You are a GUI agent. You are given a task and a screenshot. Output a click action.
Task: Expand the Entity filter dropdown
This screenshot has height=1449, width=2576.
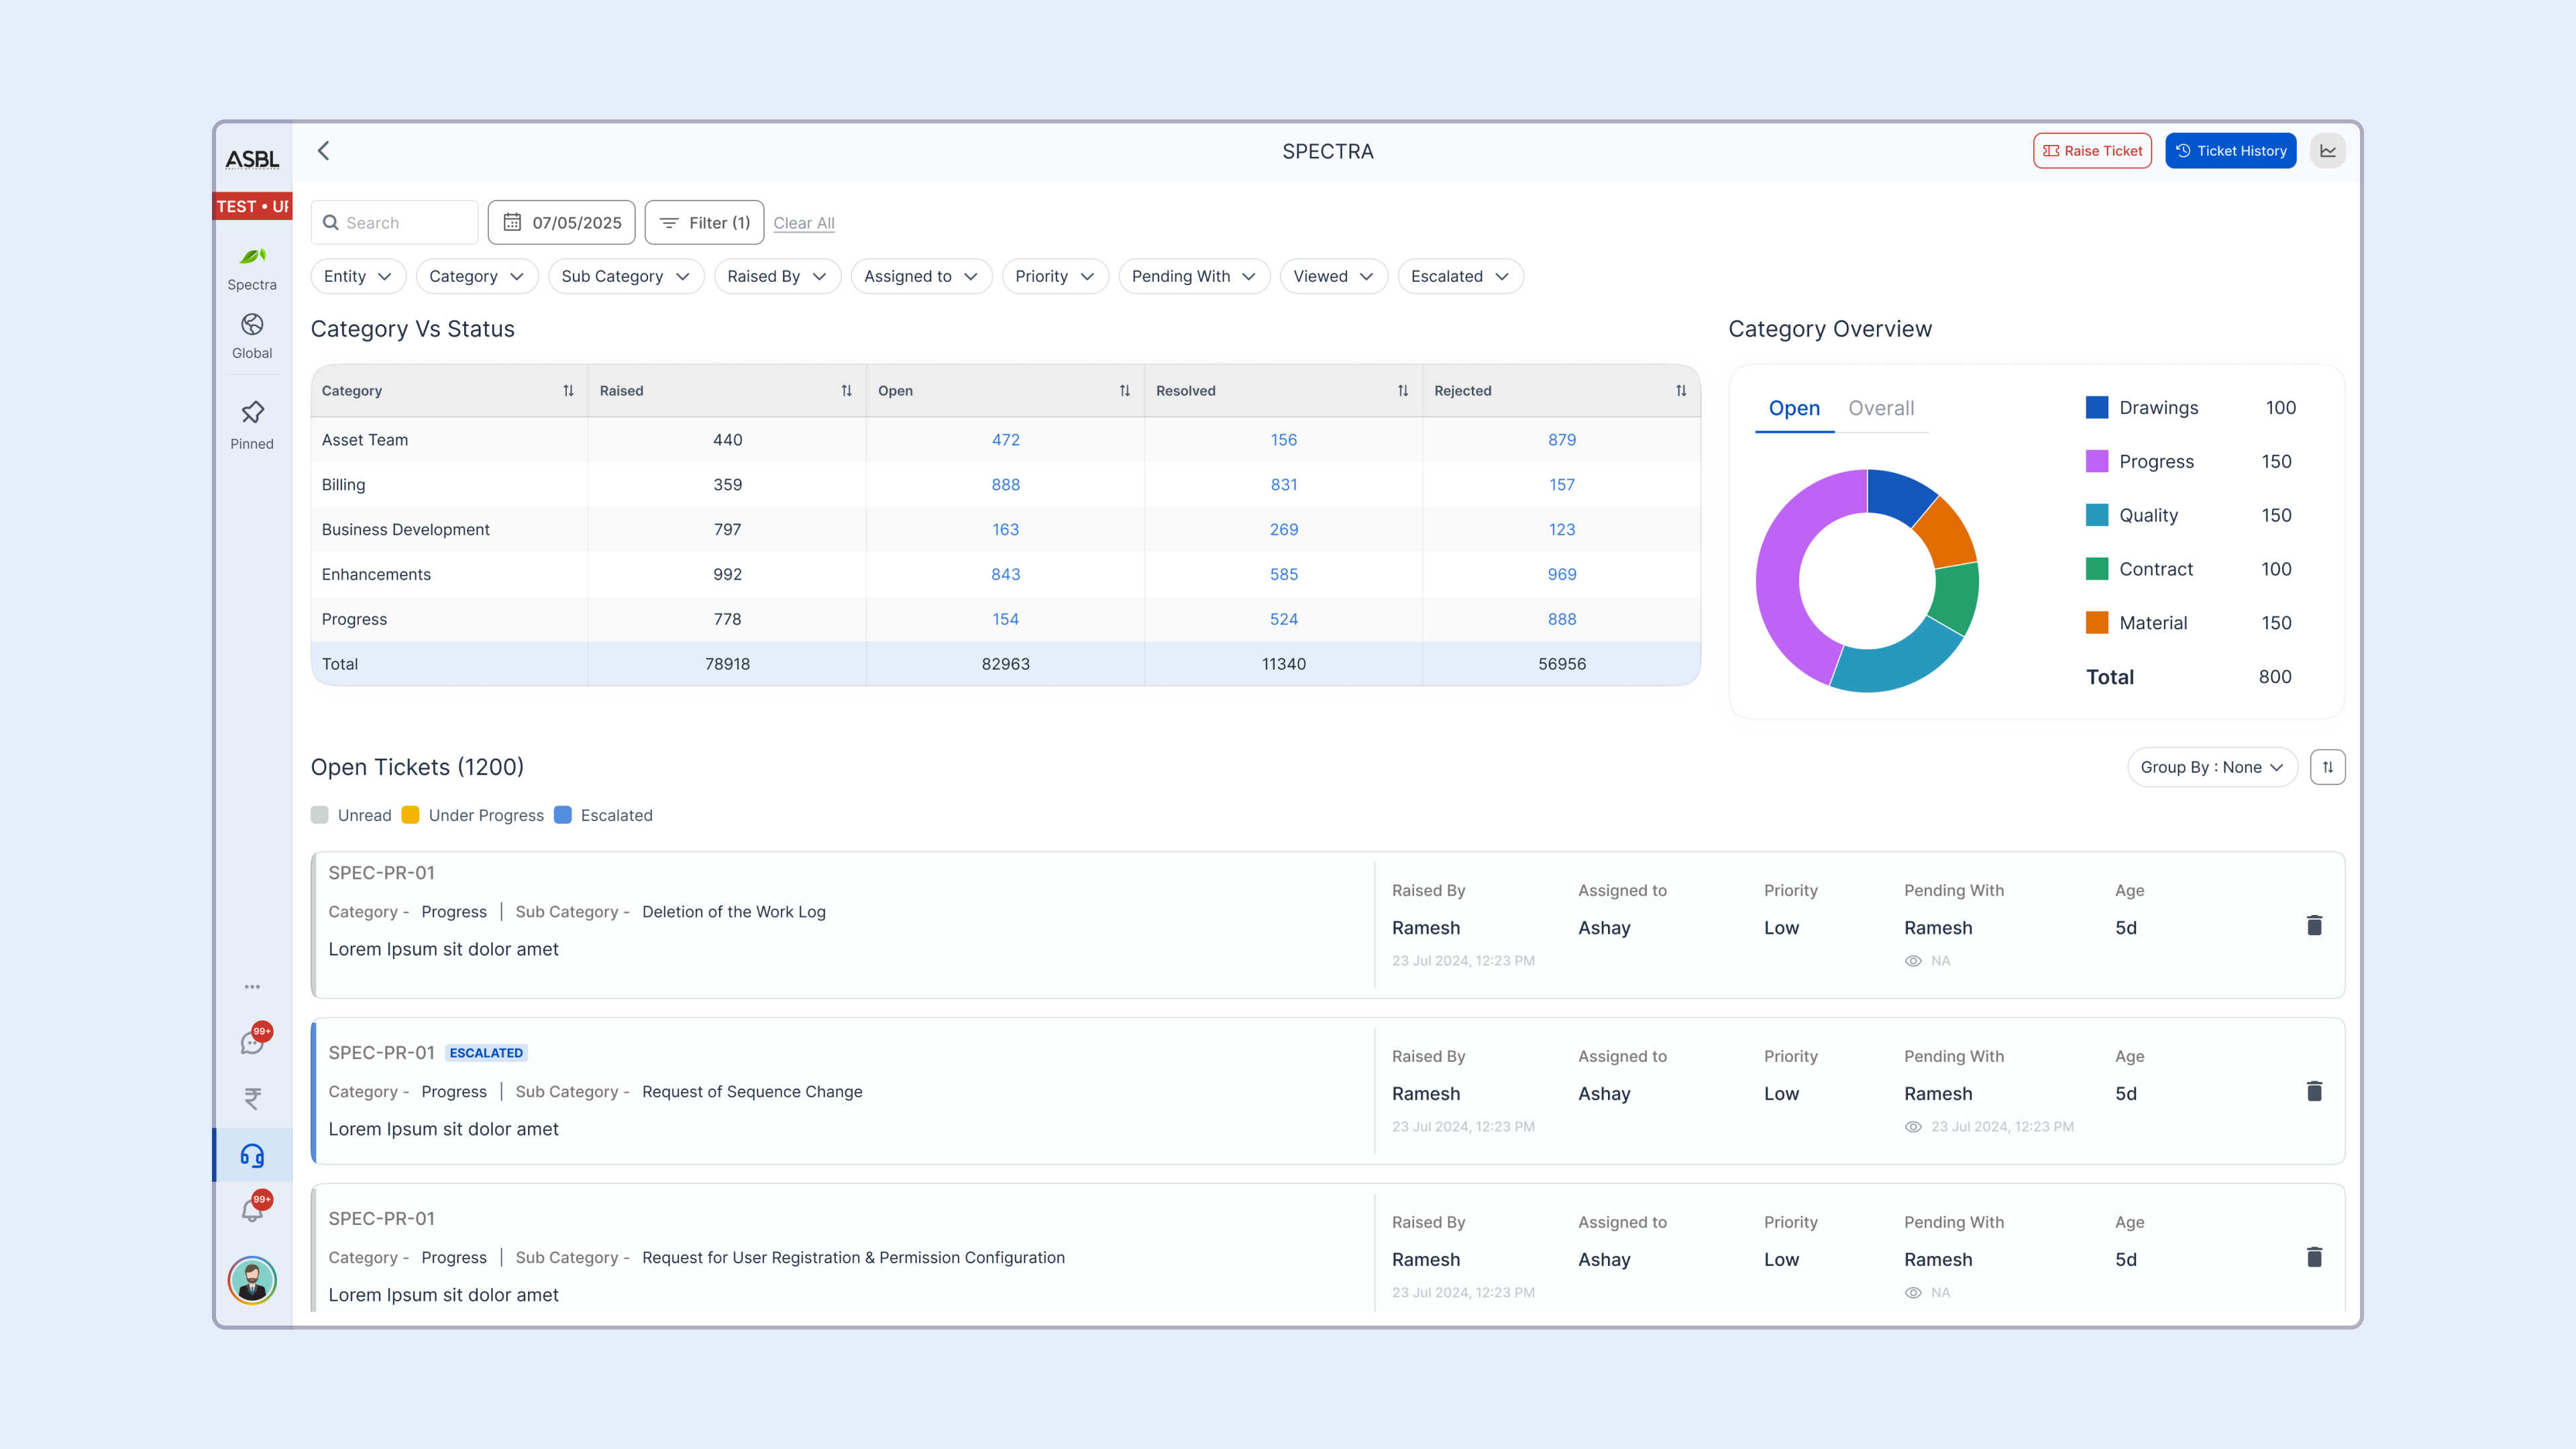(x=358, y=276)
